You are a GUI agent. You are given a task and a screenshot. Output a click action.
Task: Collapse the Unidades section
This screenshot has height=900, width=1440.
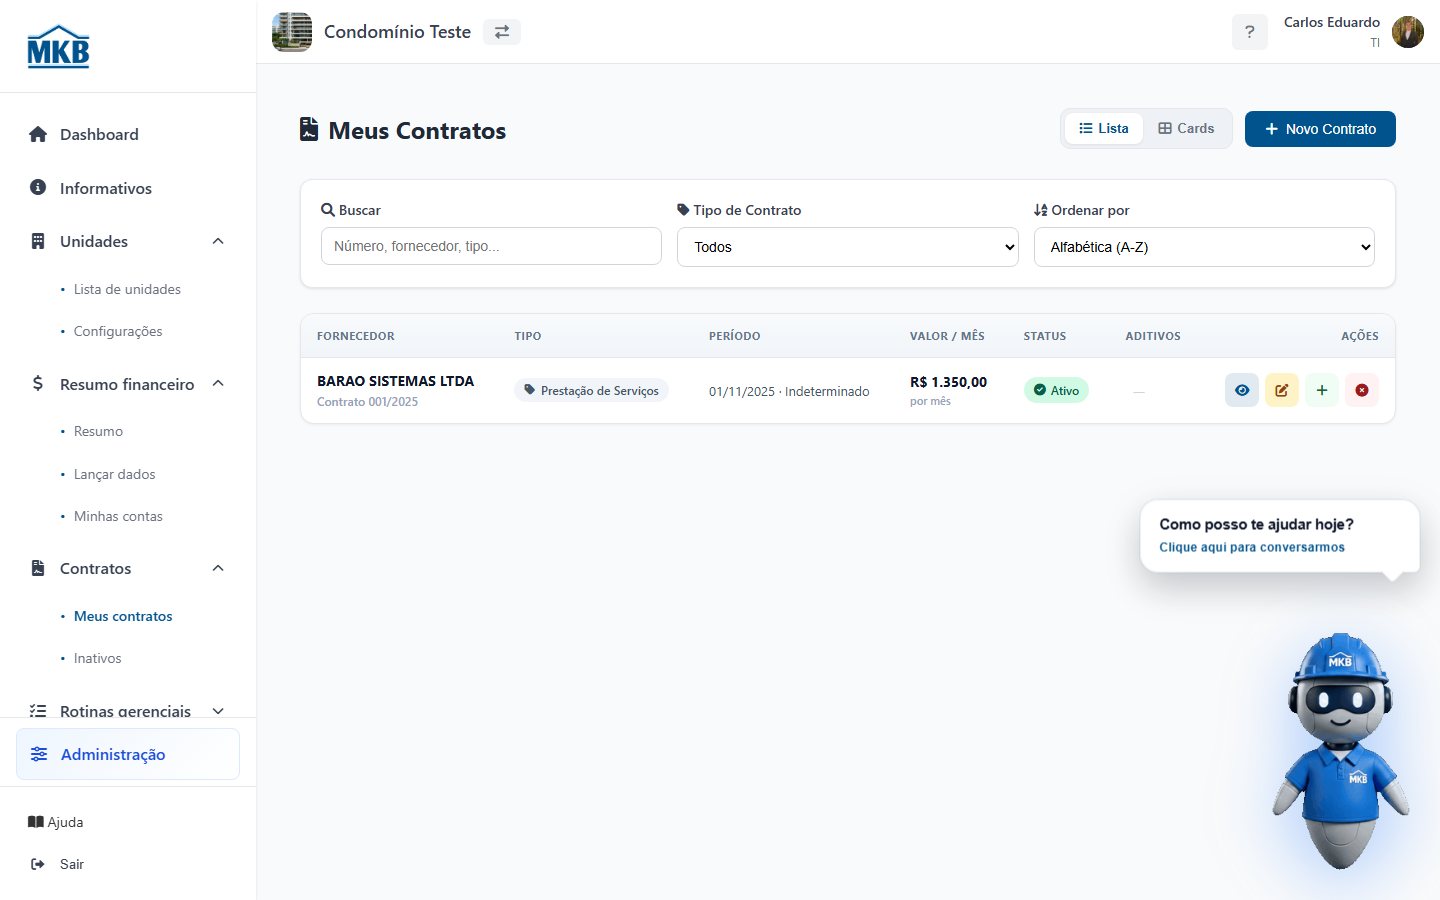(218, 241)
